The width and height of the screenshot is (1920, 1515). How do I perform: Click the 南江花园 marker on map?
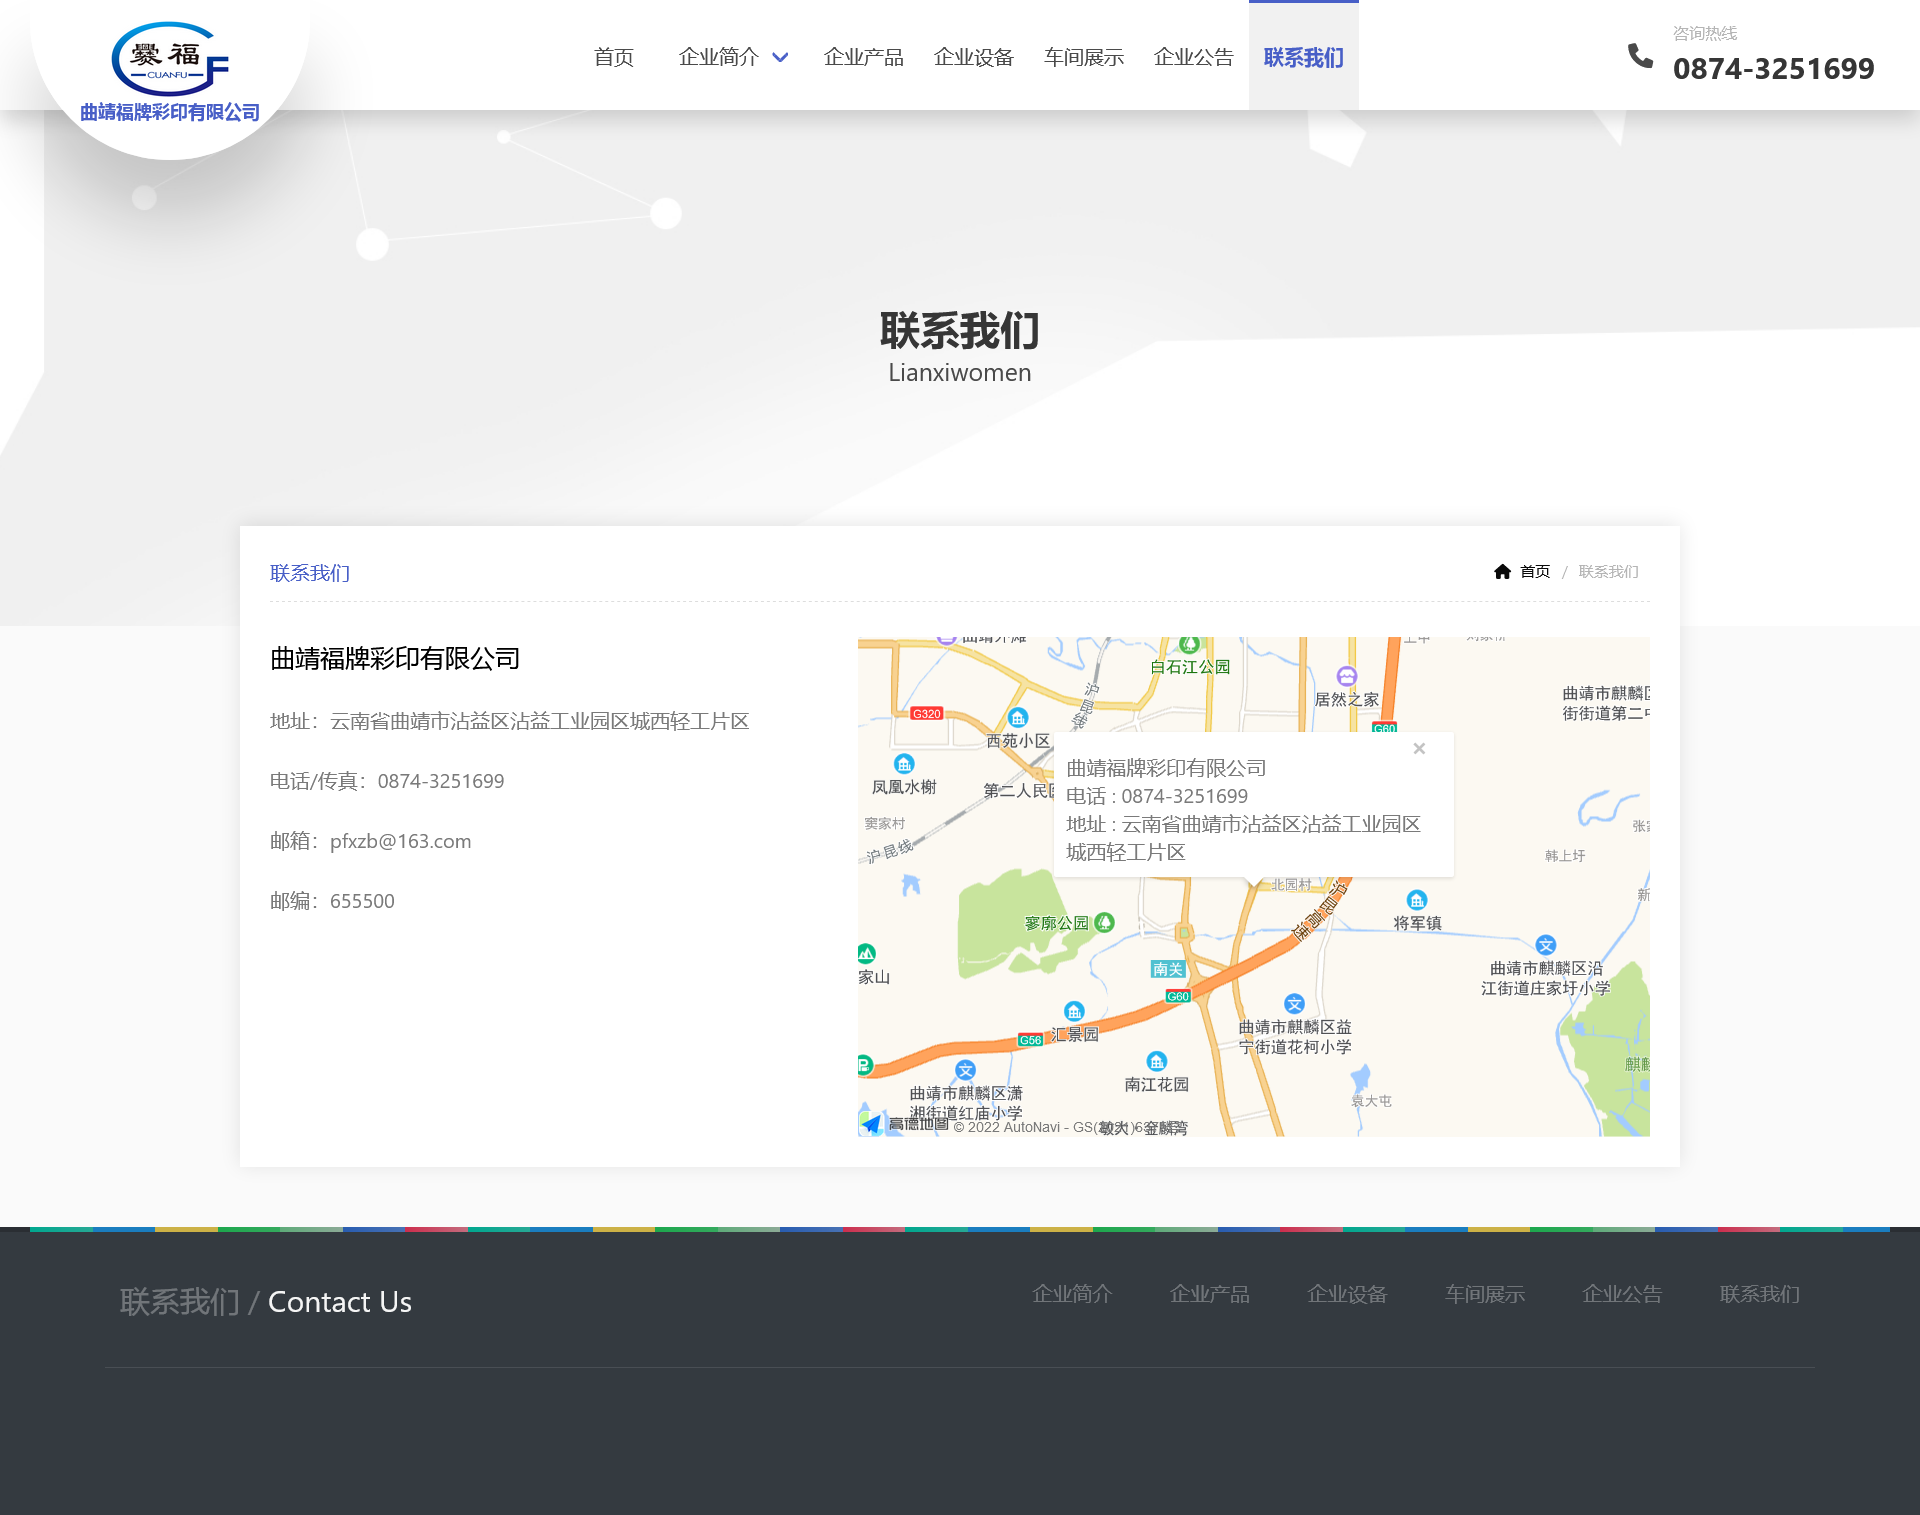(1157, 1062)
